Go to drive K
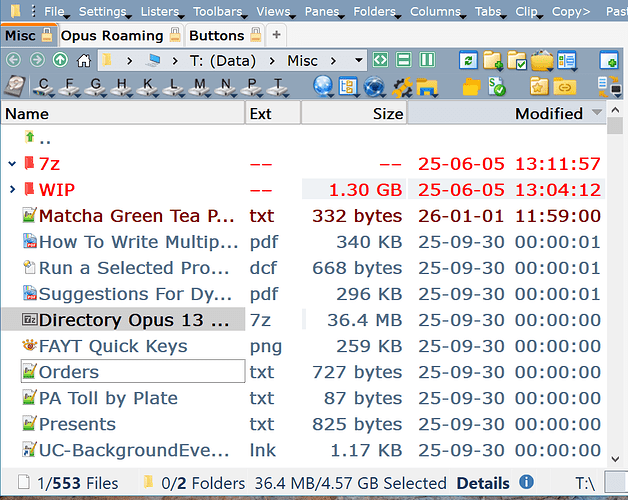 pyautogui.click(x=147, y=87)
